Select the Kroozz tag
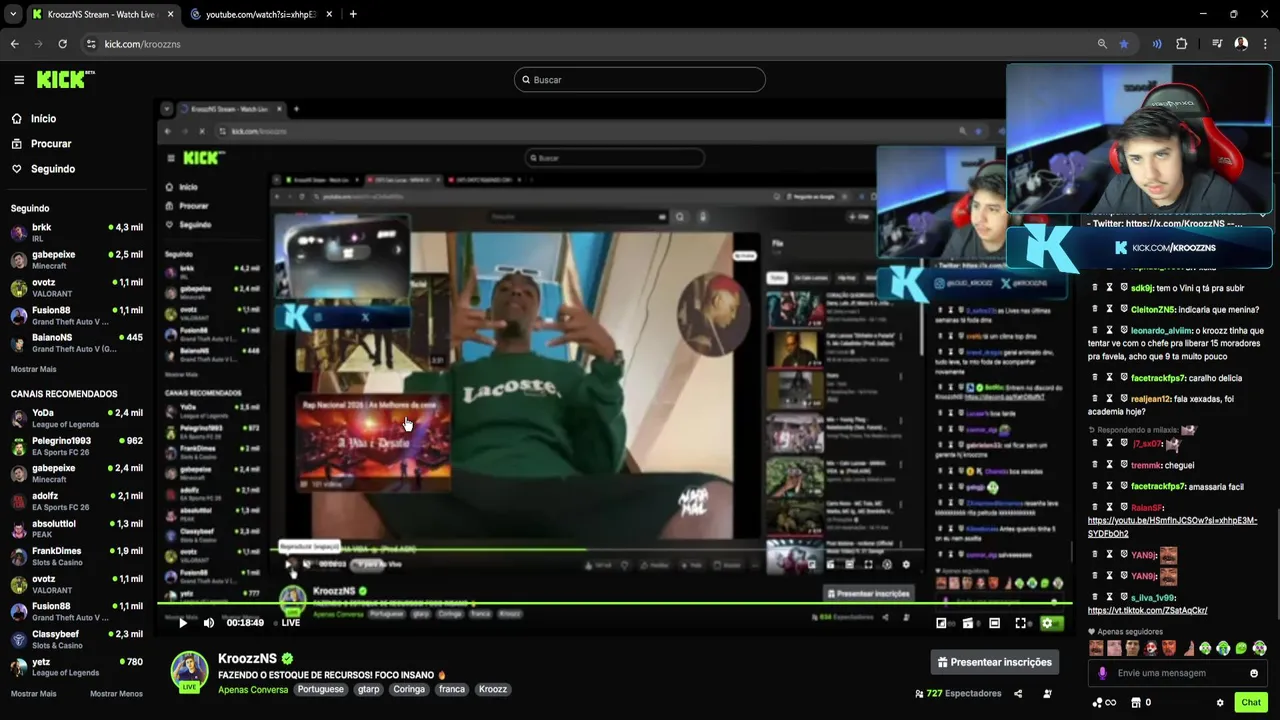Viewport: 1280px width, 720px height. pos(493,690)
